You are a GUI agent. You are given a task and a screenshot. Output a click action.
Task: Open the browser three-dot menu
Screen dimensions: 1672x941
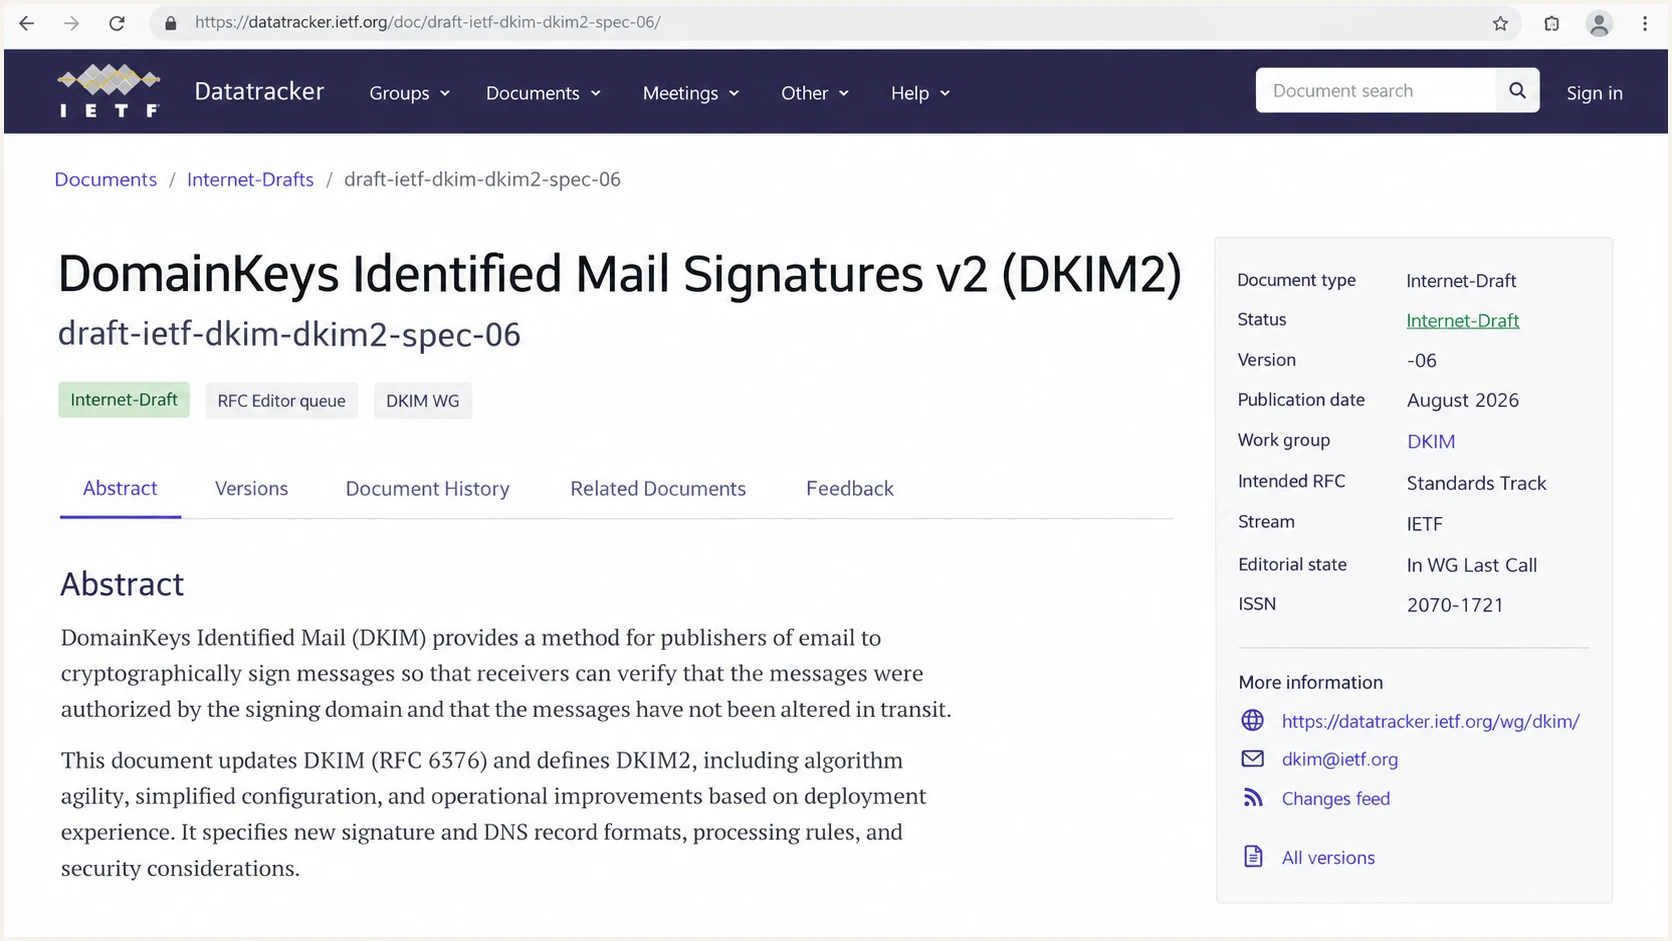click(x=1645, y=23)
